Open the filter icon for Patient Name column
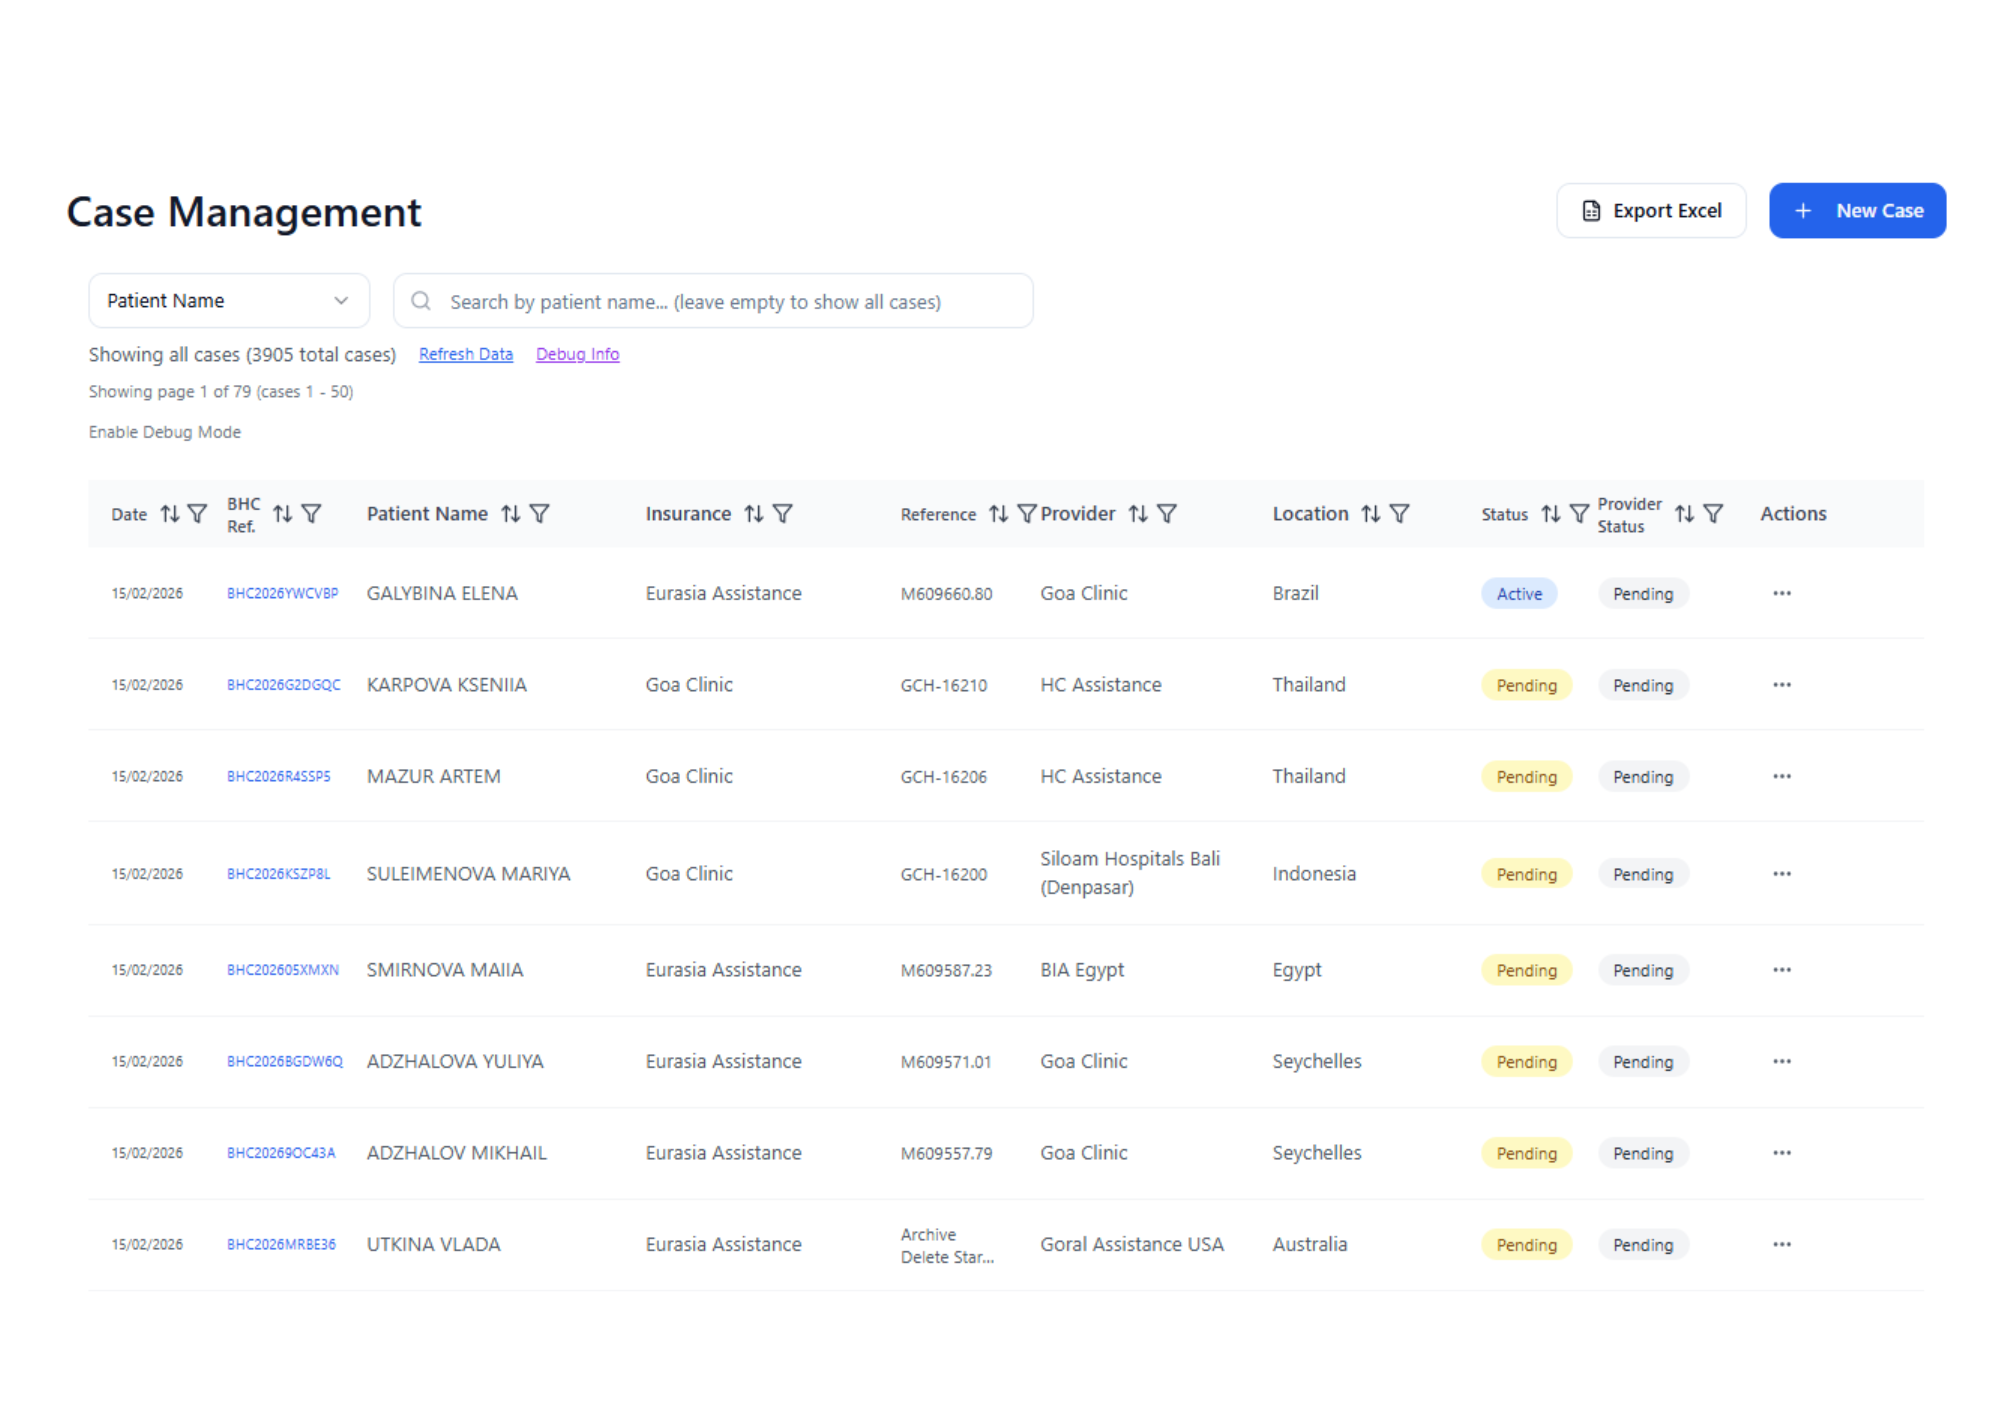 click(540, 513)
